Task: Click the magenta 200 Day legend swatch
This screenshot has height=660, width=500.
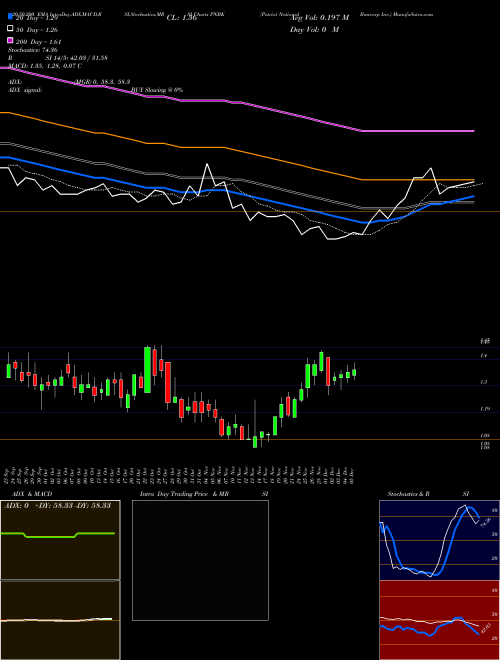Action: click(x=10, y=40)
